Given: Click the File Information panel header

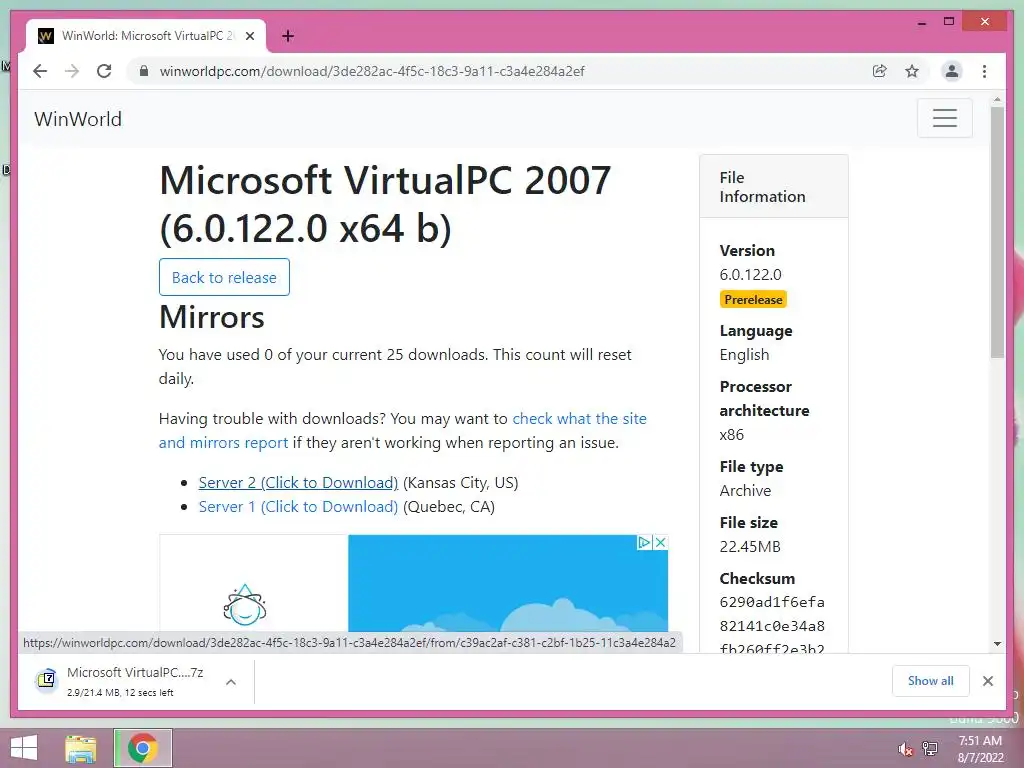Looking at the screenshot, I should 774,187.
